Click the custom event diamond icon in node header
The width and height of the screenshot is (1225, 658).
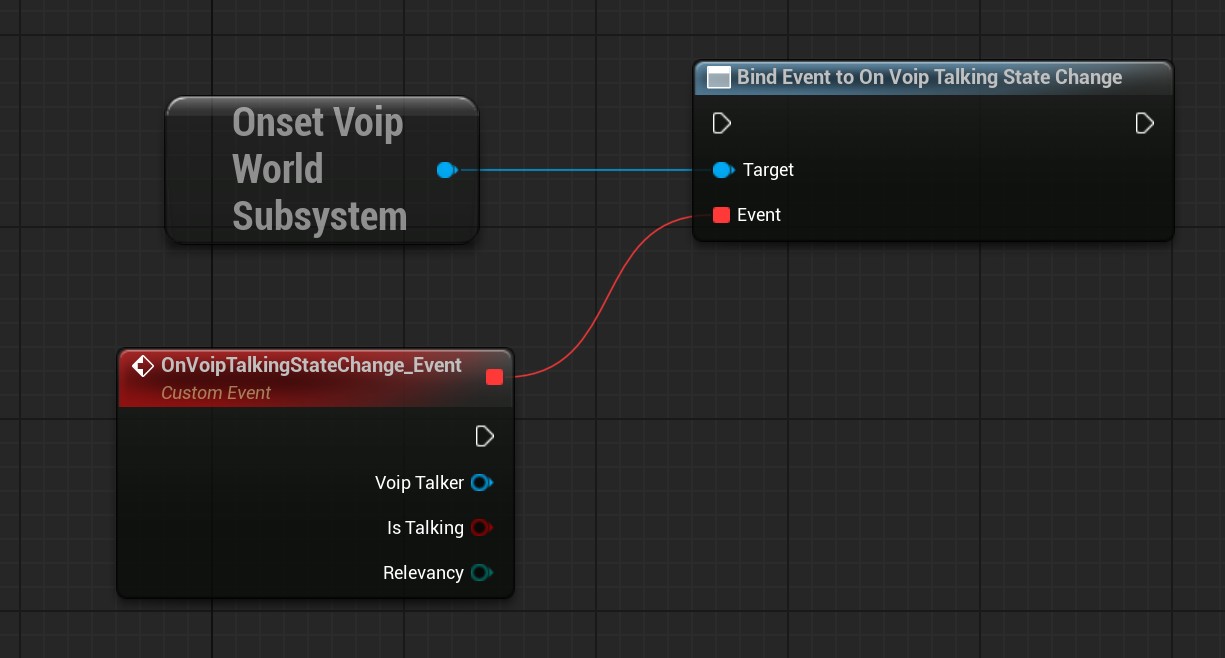[x=143, y=366]
